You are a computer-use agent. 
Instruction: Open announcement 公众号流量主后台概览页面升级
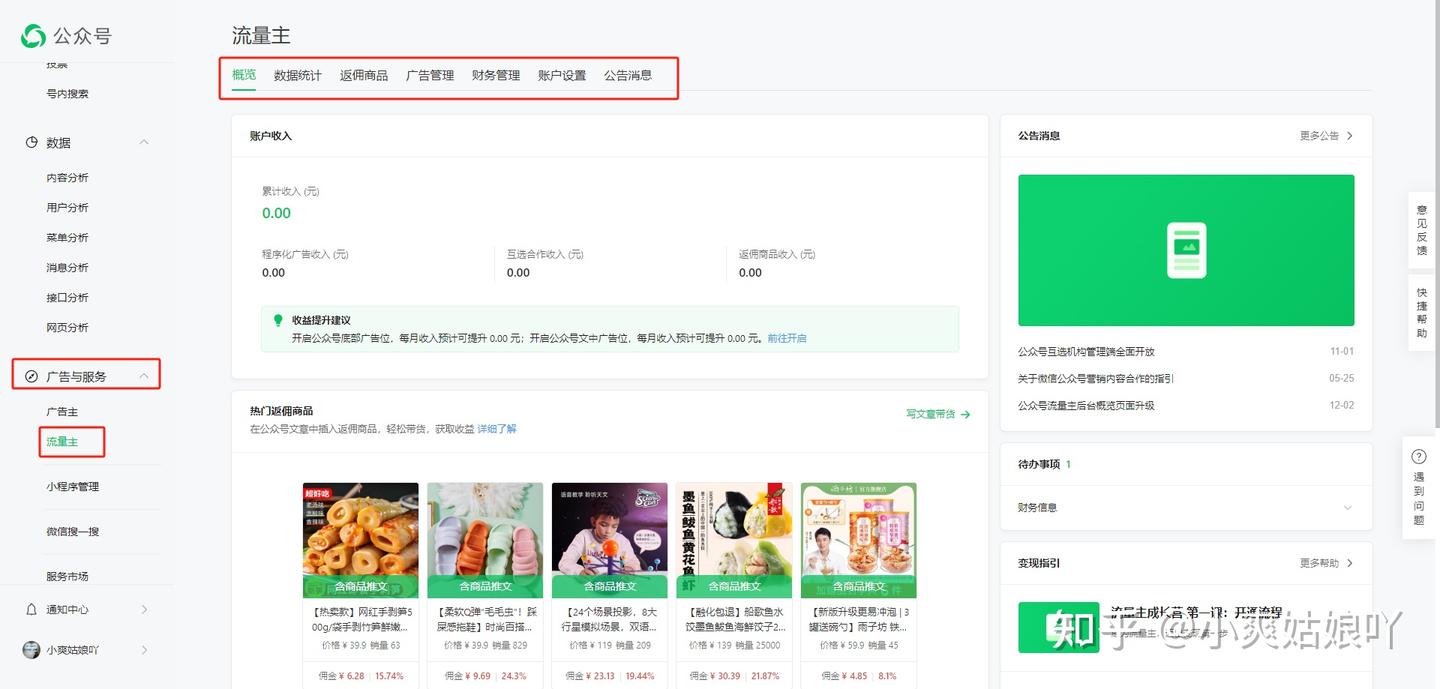click(x=1086, y=406)
